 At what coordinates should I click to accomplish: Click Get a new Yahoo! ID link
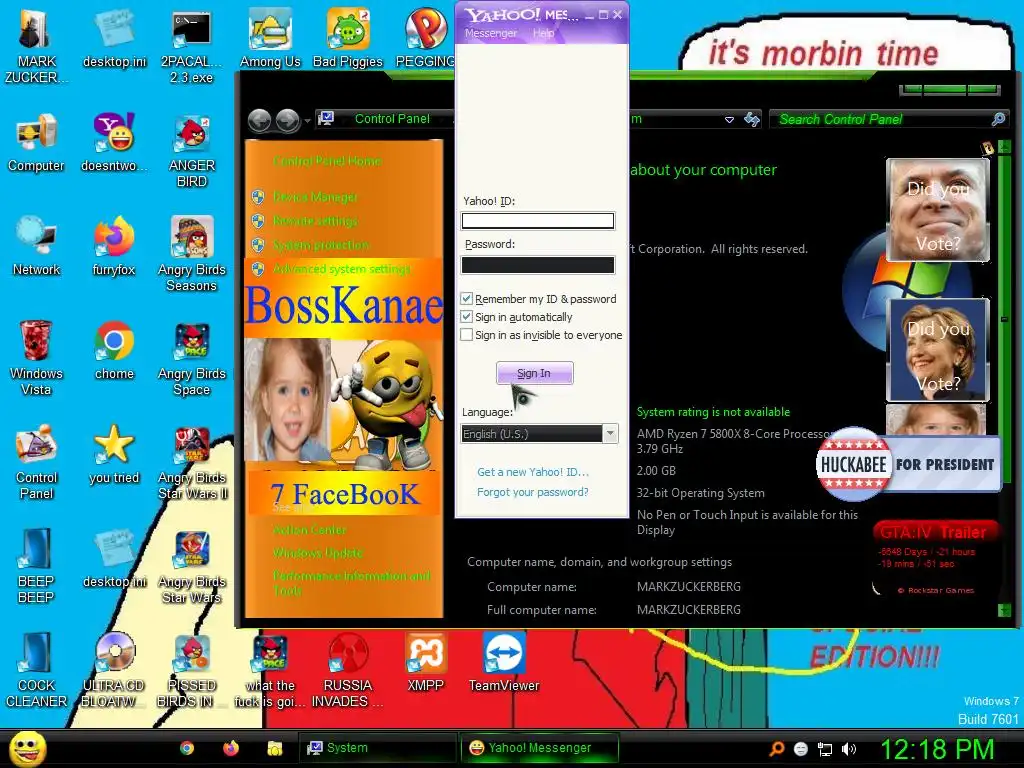point(532,472)
